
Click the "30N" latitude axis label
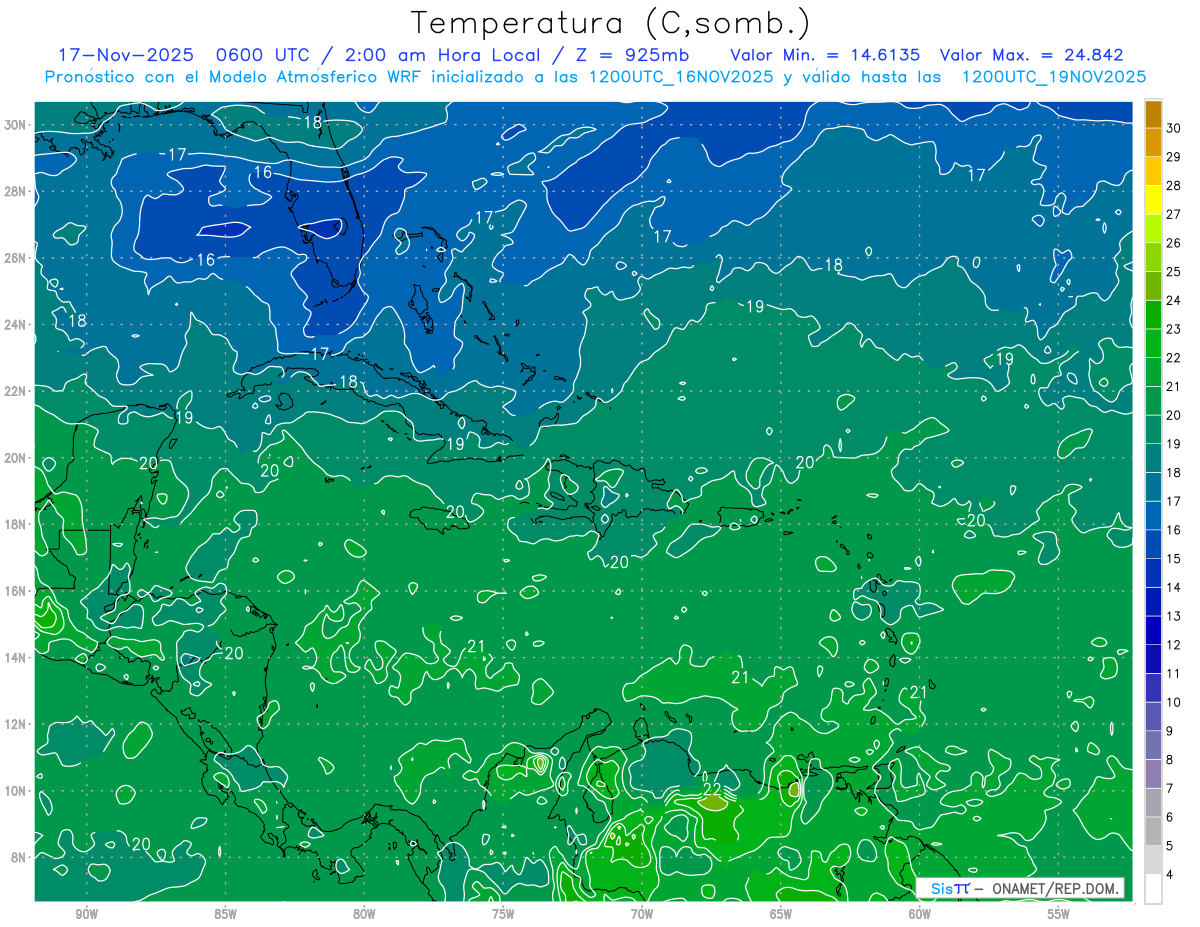[14, 124]
